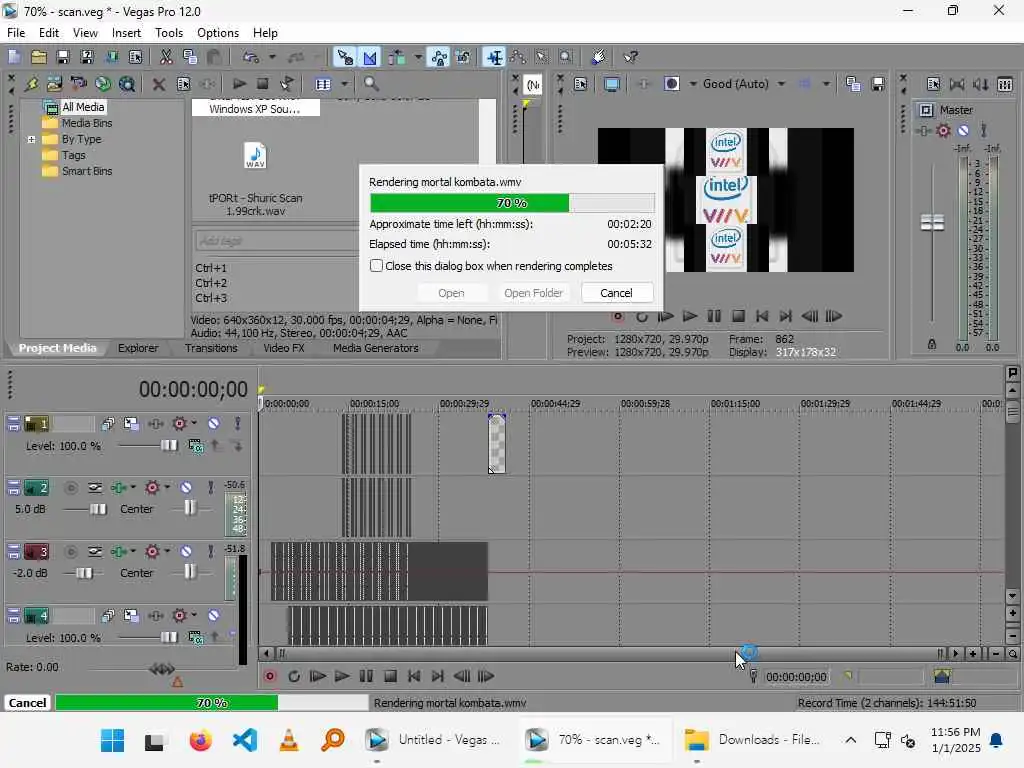Viewport: 1024px width, 768px height.
Task: Click the Start Preview play icon in Project Media
Action: click(239, 84)
